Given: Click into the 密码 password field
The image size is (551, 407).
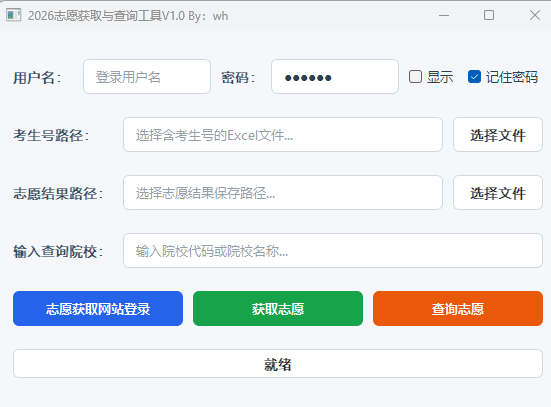Looking at the screenshot, I should 335,77.
